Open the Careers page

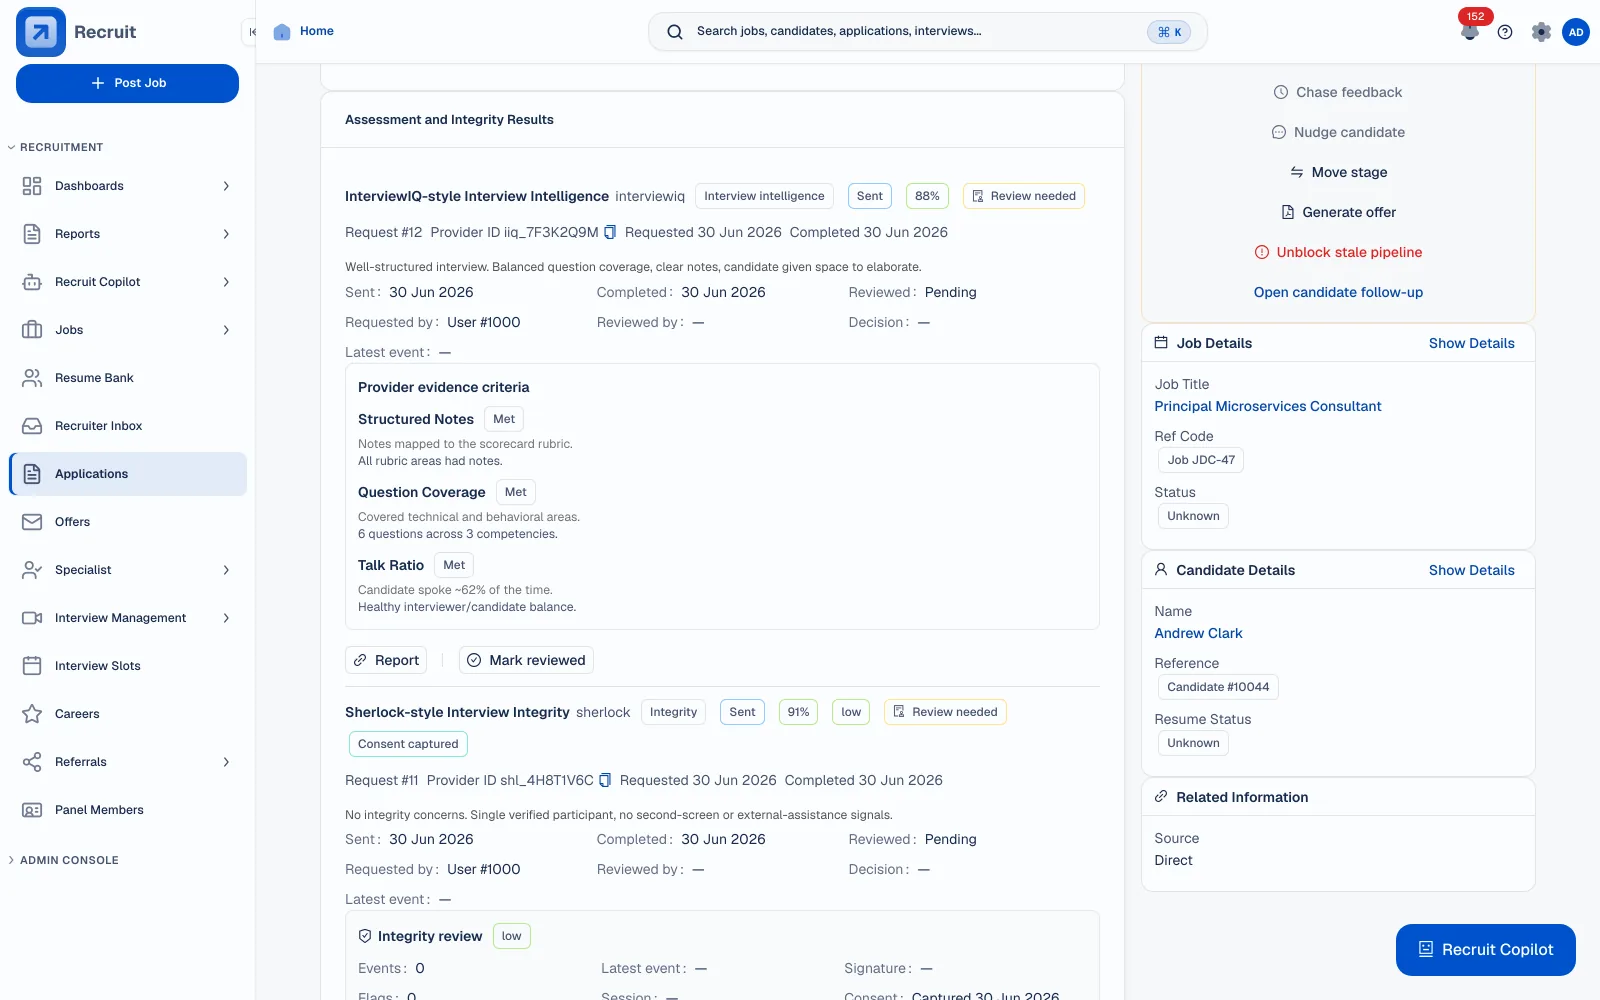coord(128,714)
